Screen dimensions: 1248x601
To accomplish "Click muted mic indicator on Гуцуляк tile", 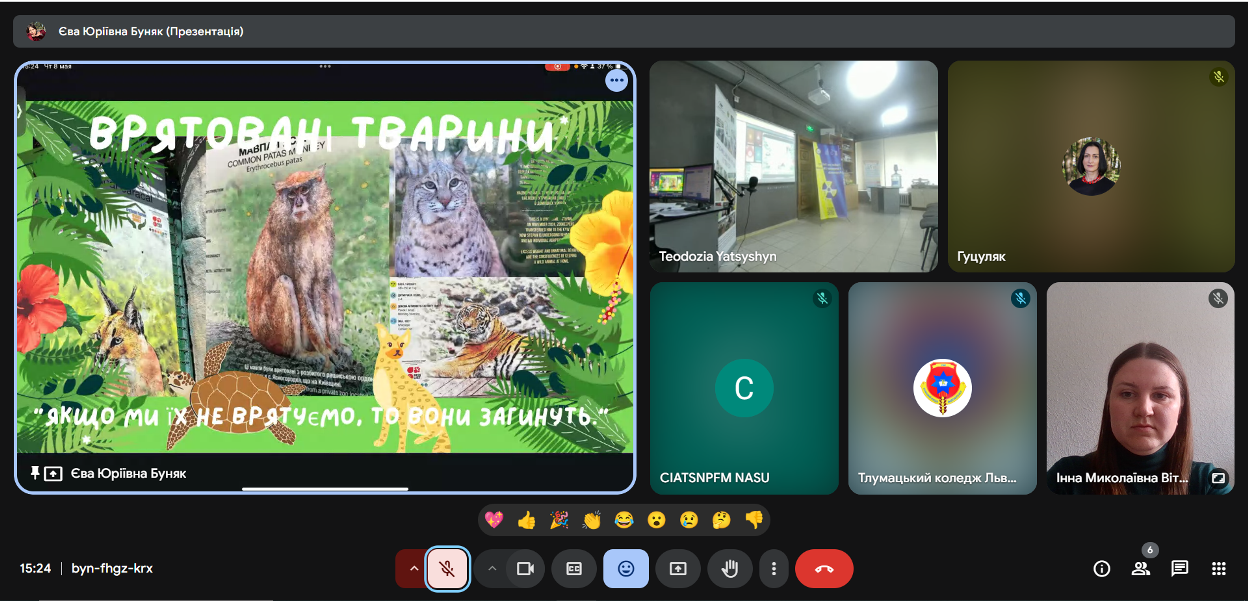I will tap(1218, 77).
